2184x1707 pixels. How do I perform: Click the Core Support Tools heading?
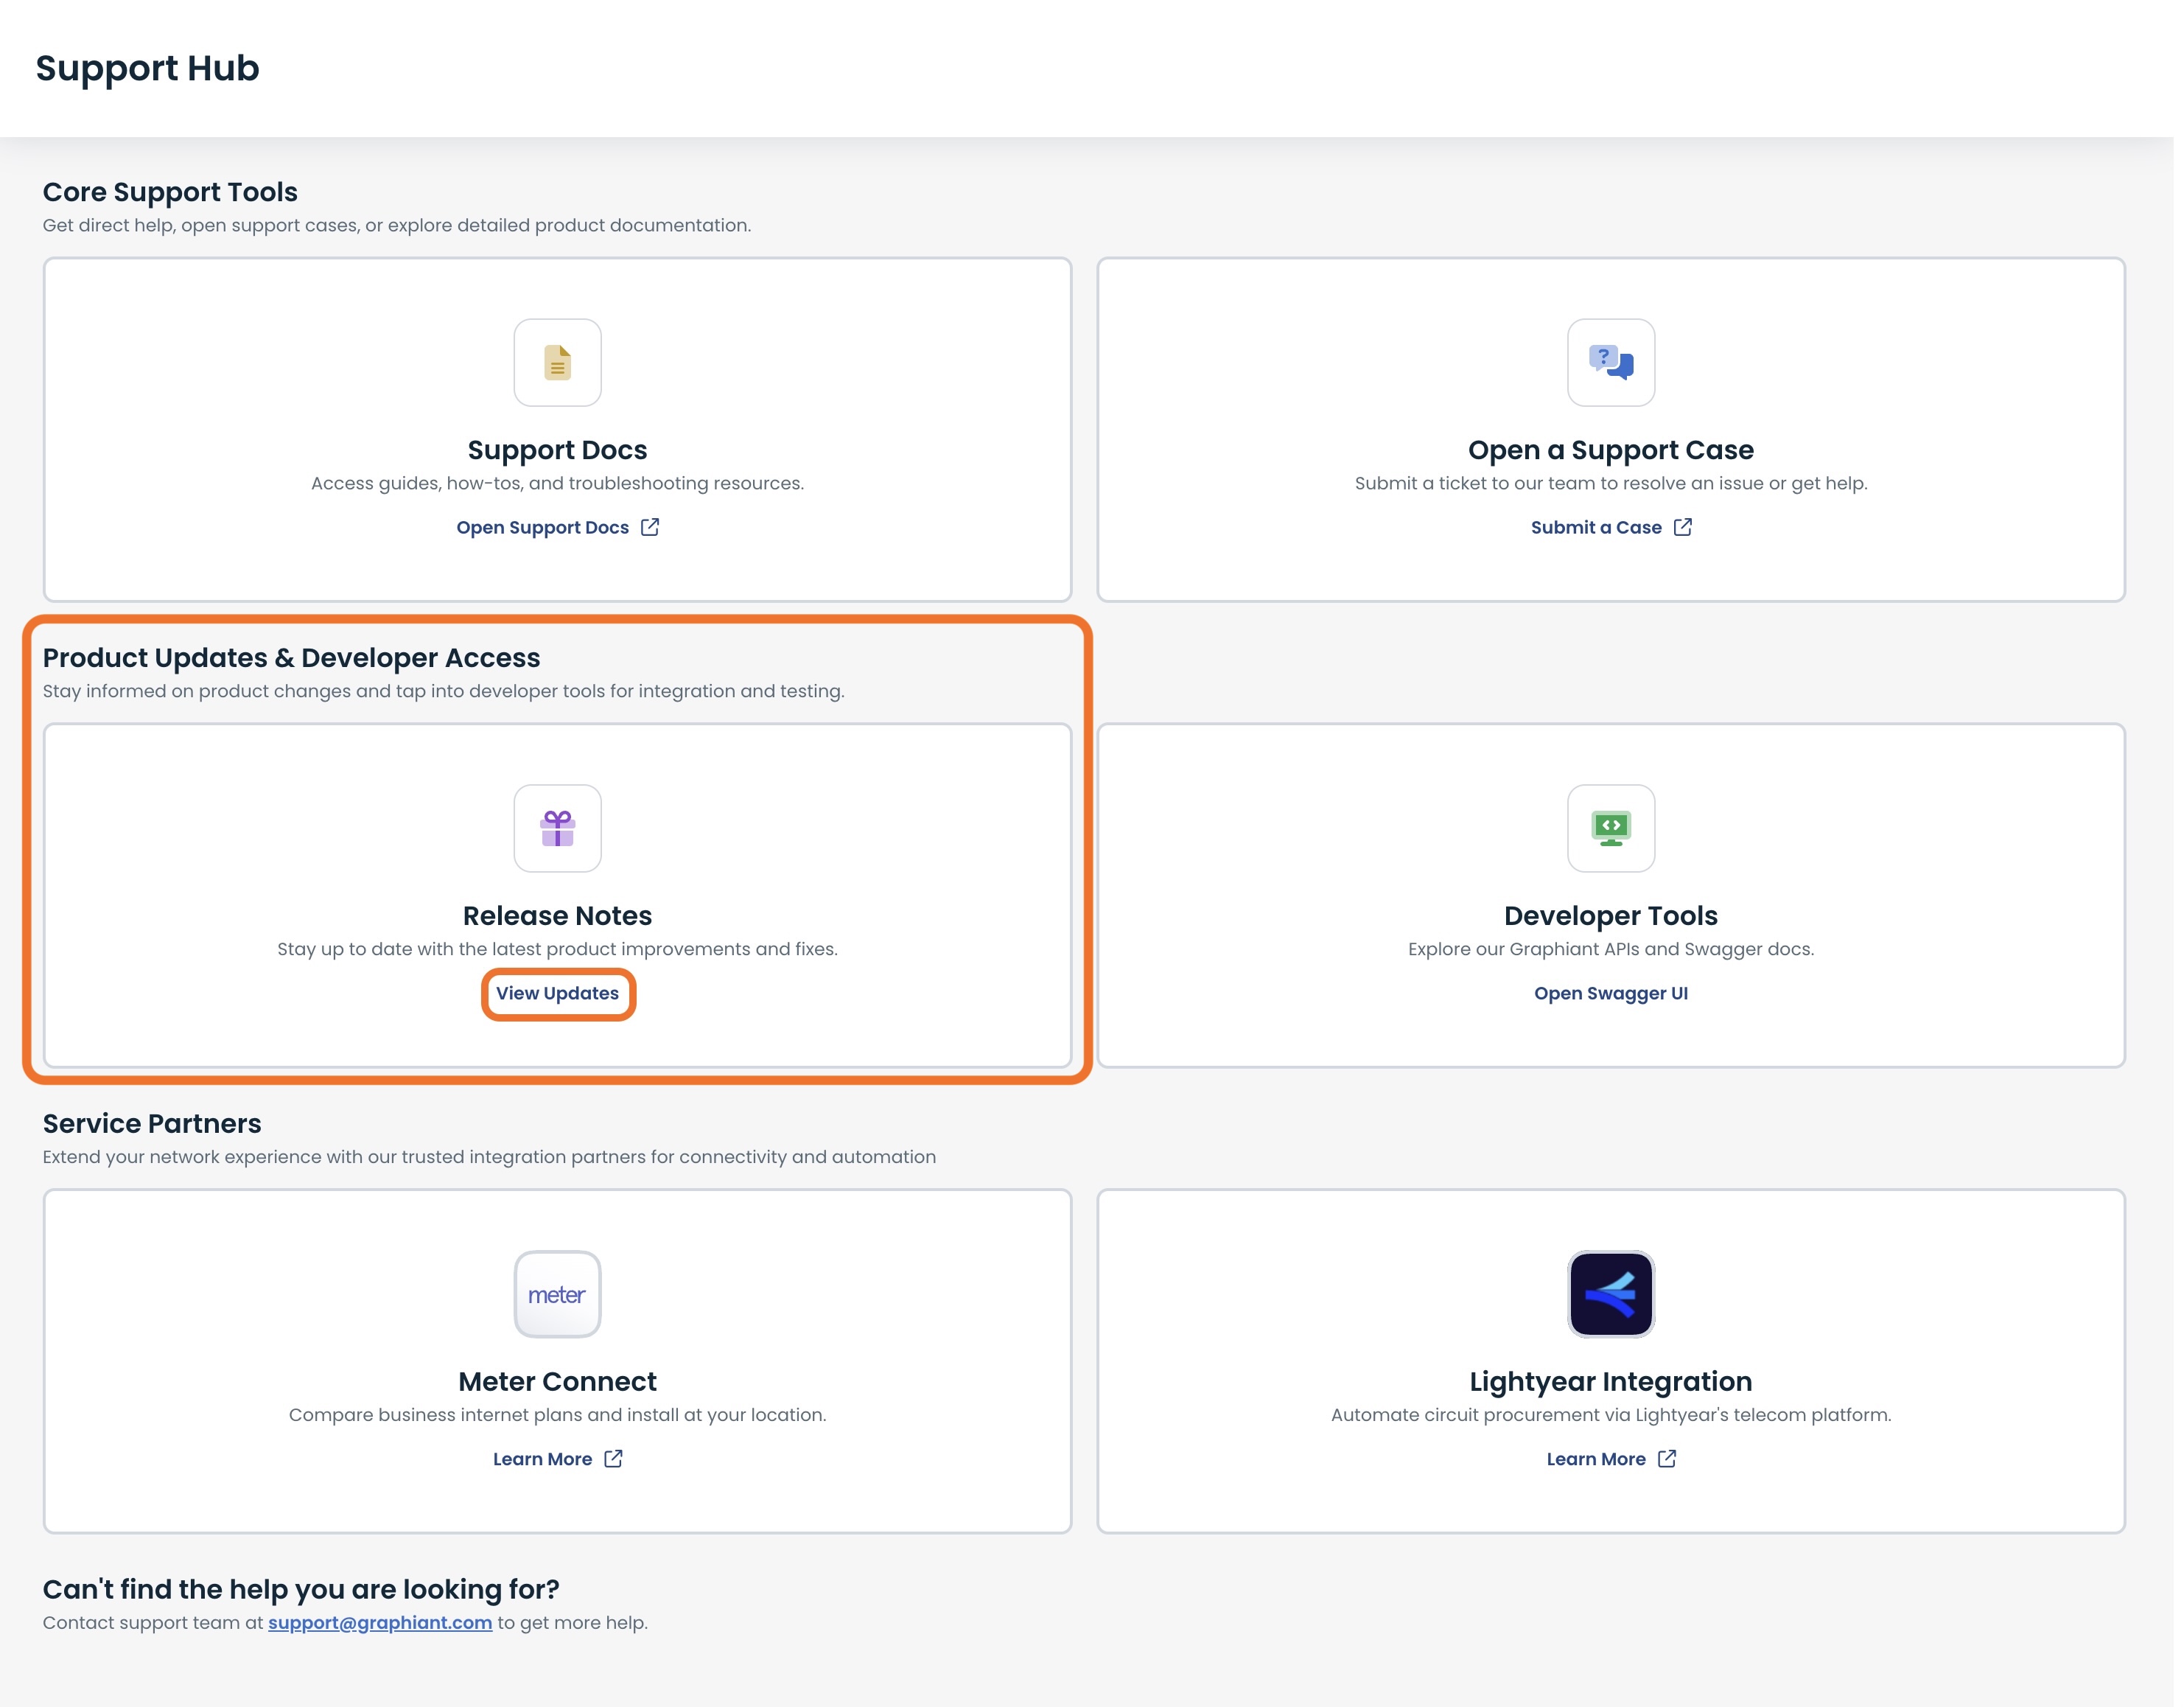(x=170, y=192)
